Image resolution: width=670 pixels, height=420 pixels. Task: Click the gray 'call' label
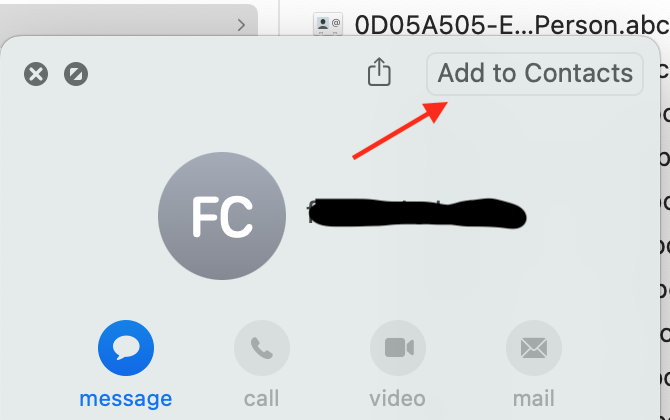[262, 399]
